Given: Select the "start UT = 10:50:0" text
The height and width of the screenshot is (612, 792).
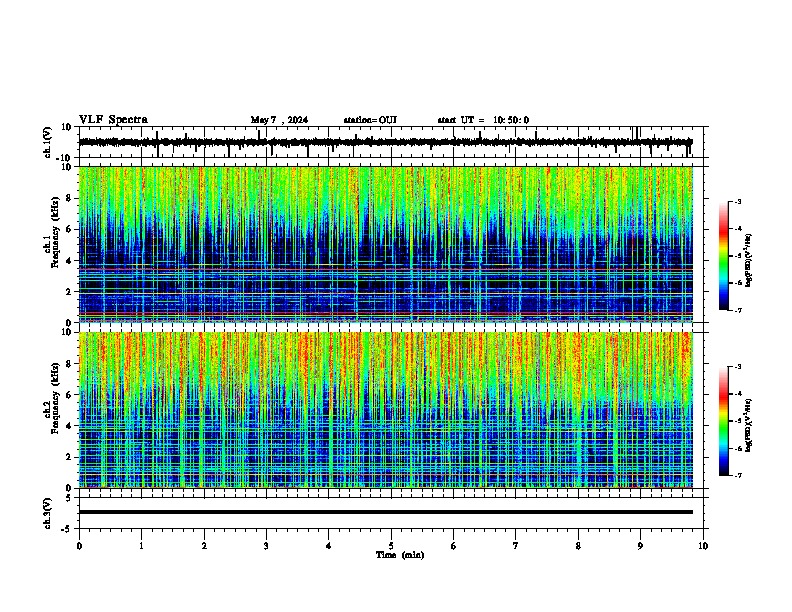Looking at the screenshot, I should (x=483, y=120).
